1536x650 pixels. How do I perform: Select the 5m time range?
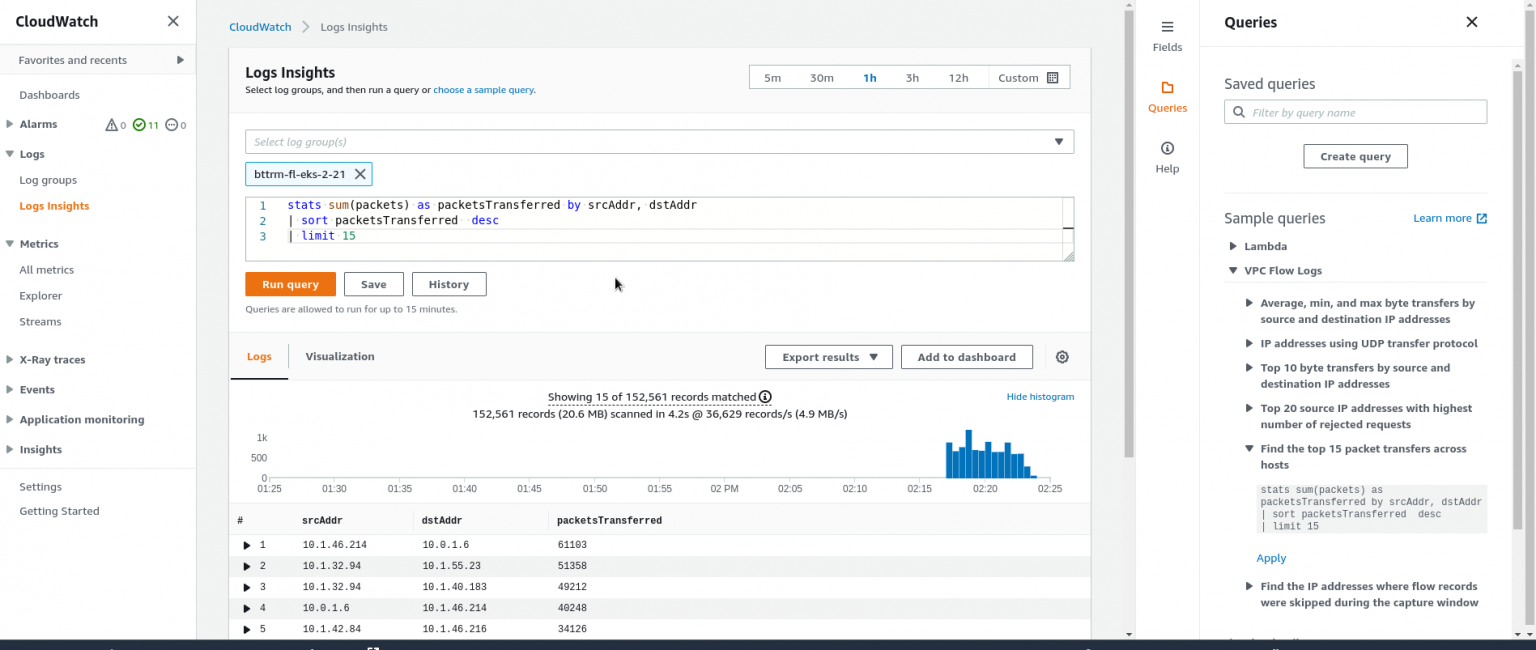coord(772,76)
